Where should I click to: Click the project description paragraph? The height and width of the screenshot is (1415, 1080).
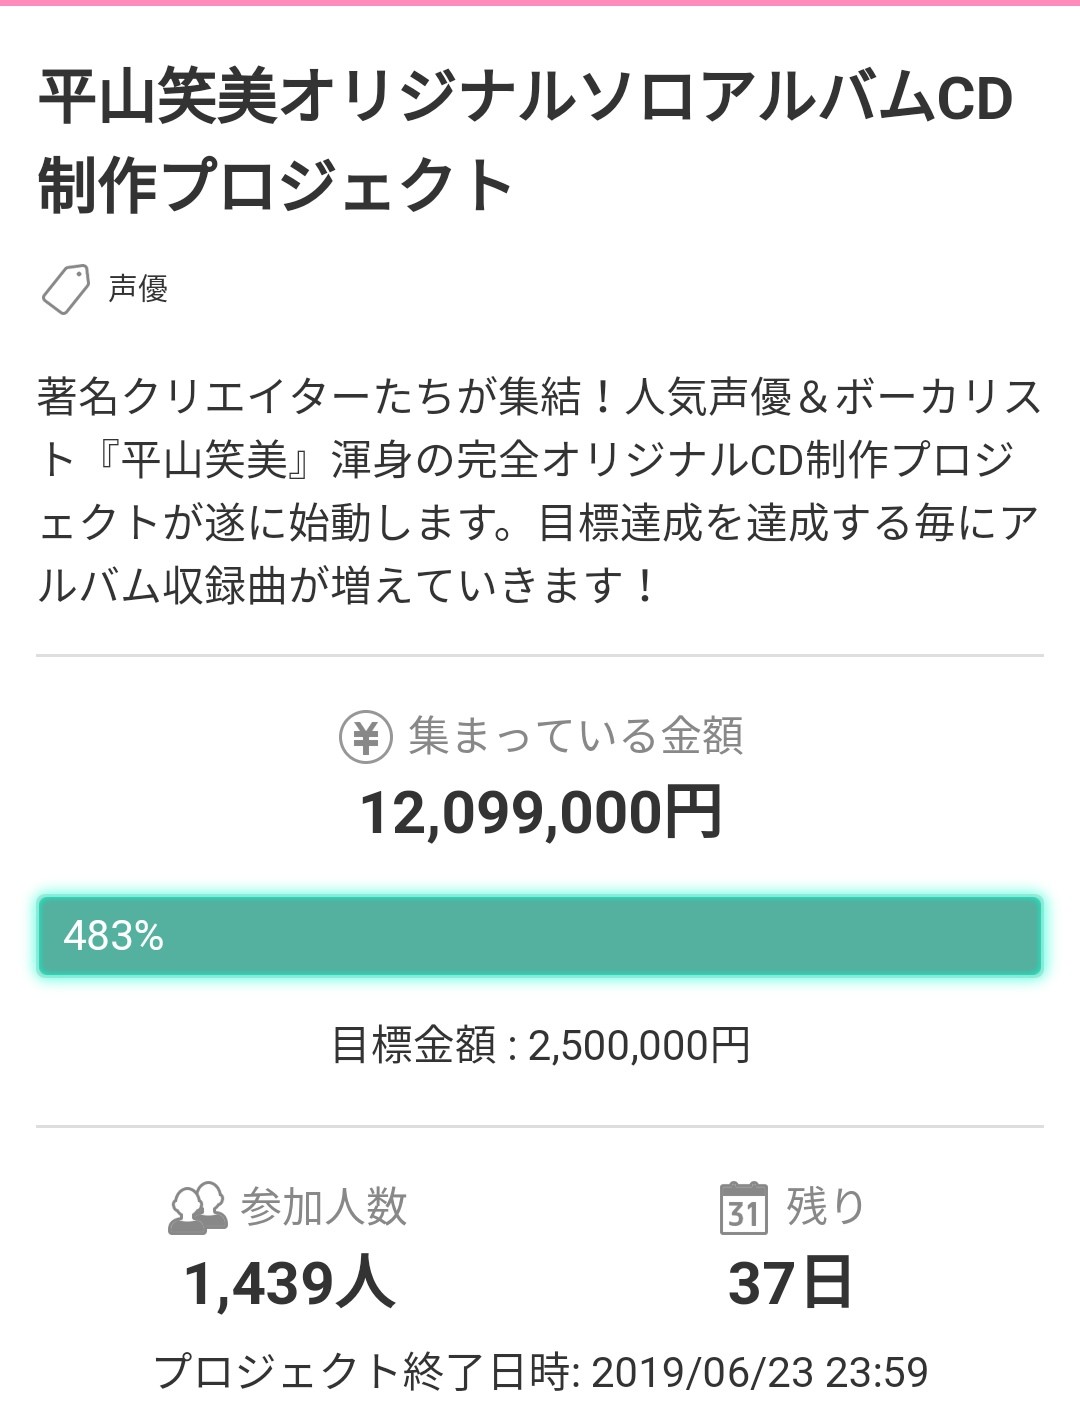pyautogui.click(x=540, y=491)
